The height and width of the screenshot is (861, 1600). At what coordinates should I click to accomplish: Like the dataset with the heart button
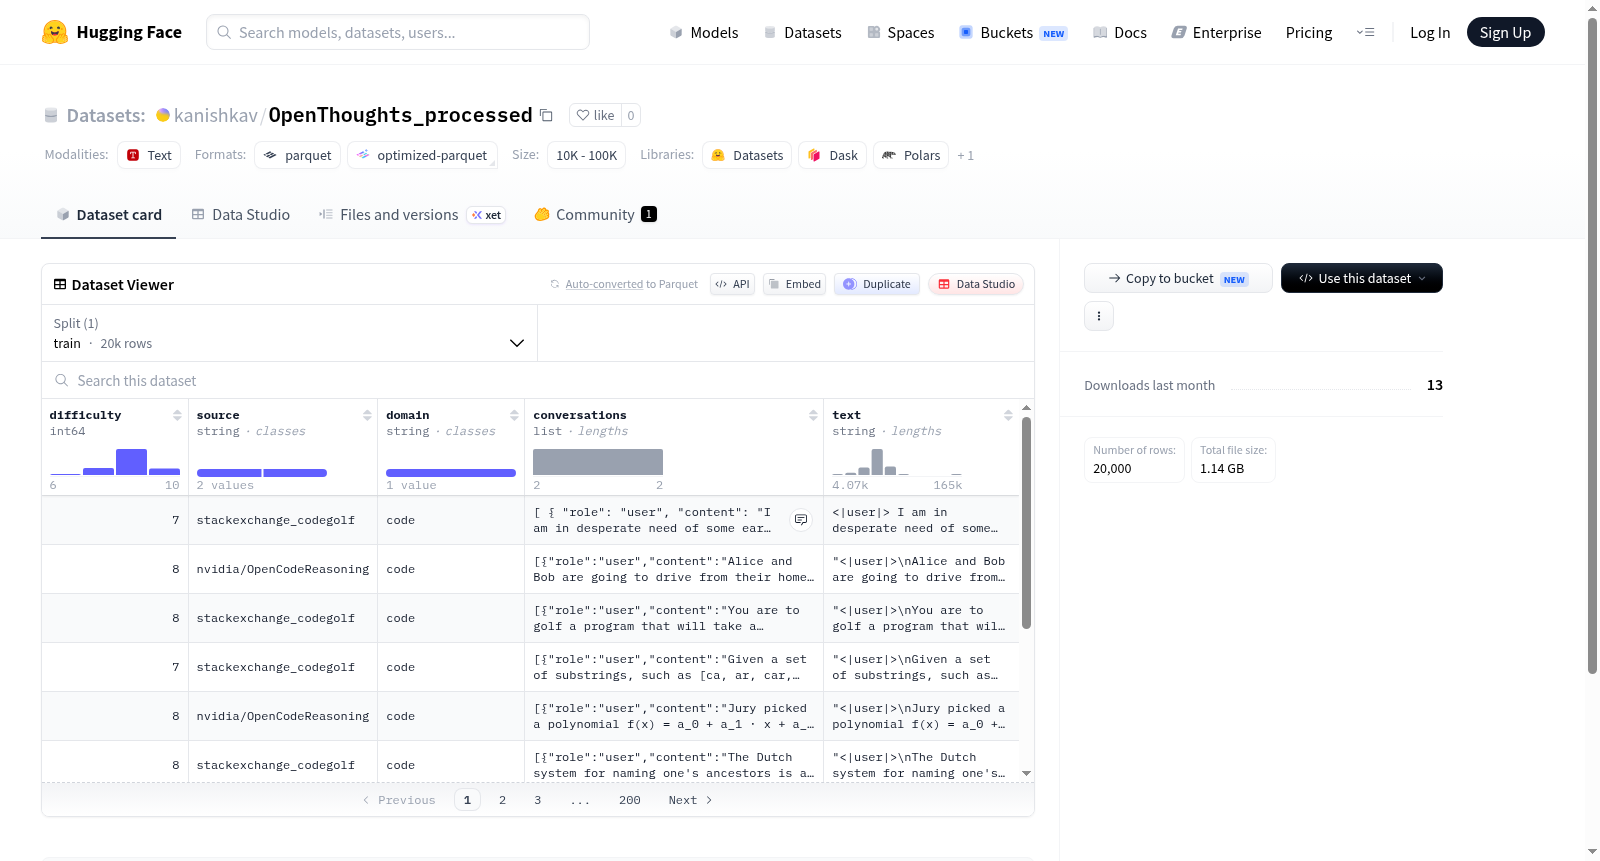pyautogui.click(x=595, y=115)
